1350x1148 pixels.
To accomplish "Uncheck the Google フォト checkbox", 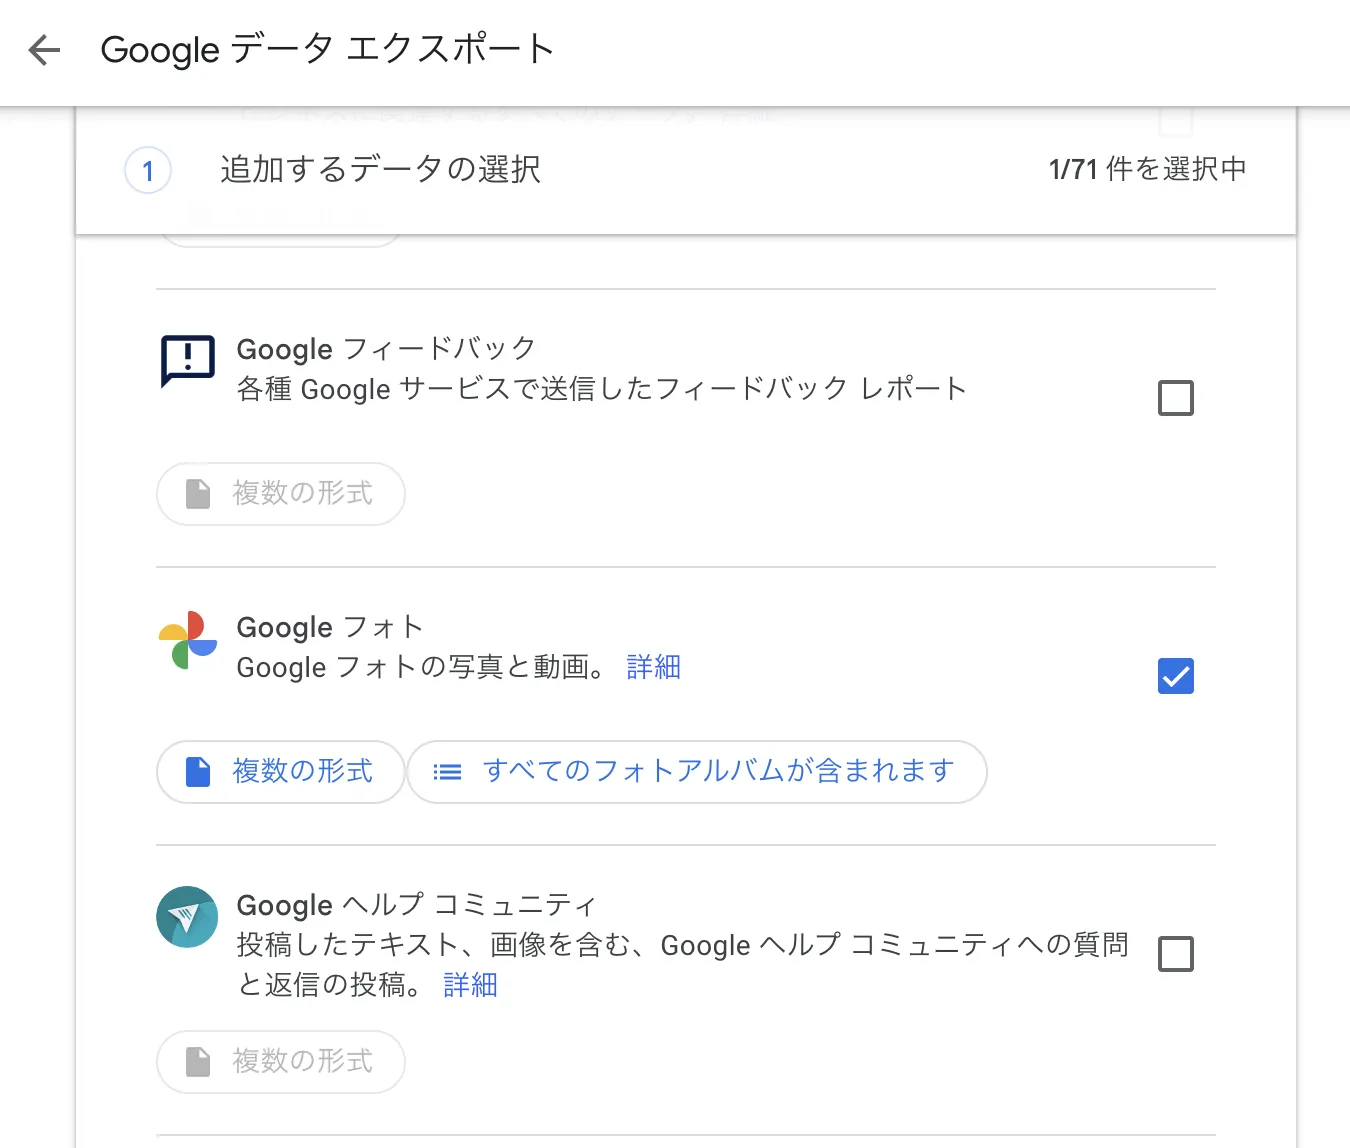I will click(1176, 676).
